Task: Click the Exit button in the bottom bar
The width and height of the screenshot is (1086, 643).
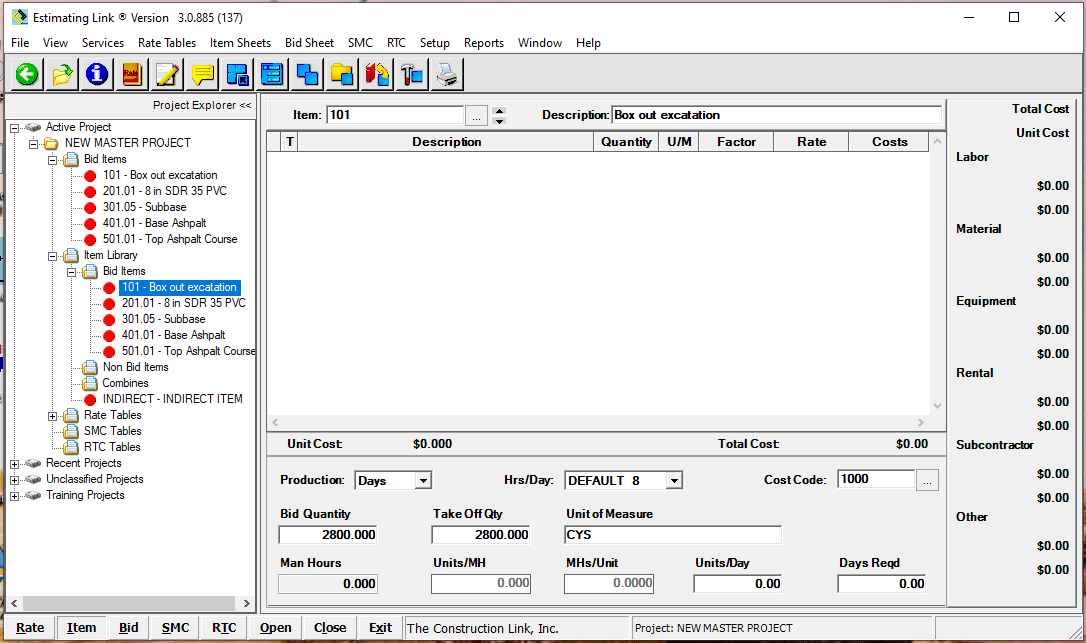Action: click(380, 627)
